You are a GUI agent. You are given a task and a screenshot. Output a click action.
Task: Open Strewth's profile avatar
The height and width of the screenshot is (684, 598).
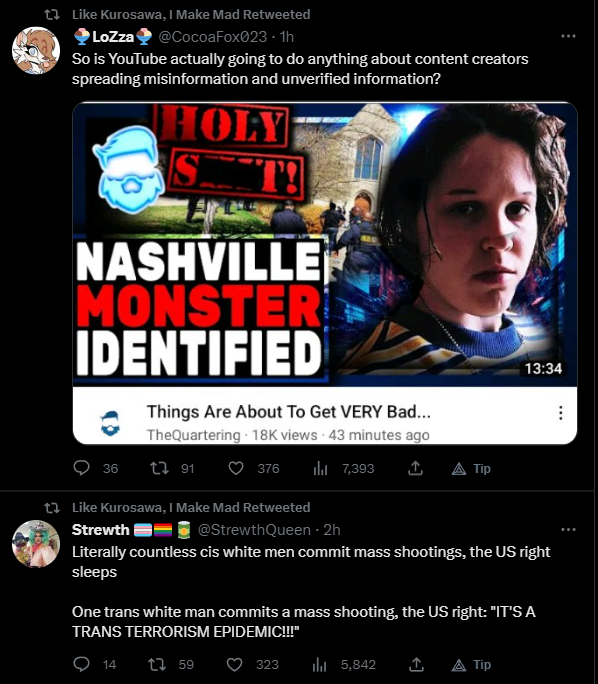(36, 544)
